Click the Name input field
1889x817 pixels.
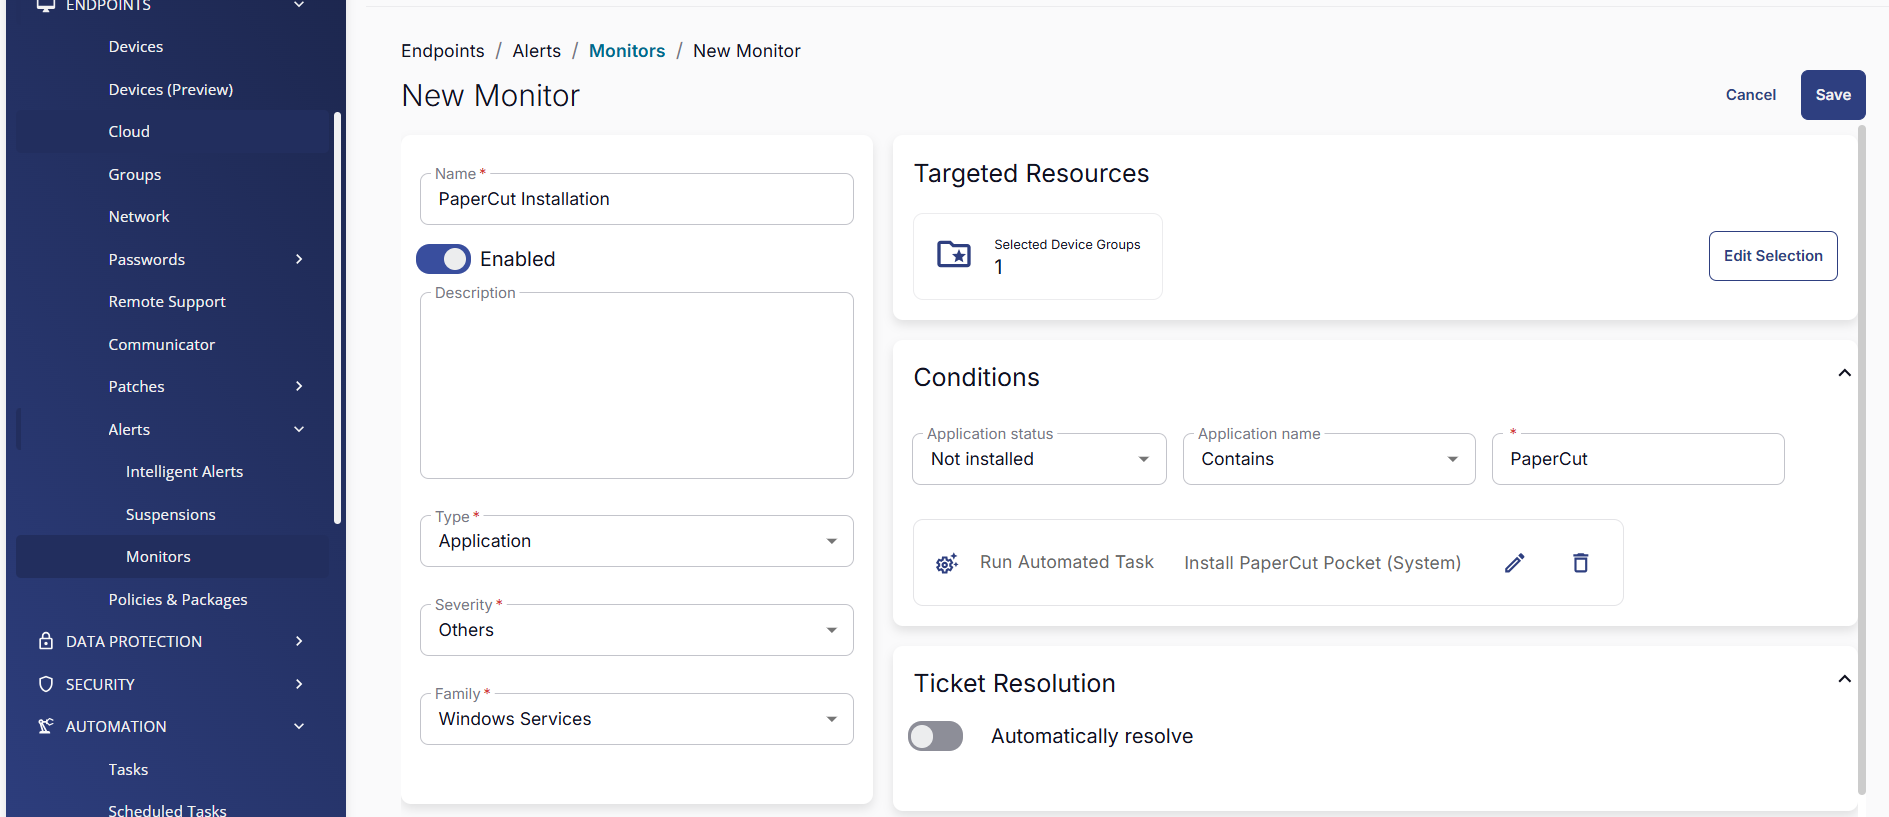point(637,199)
